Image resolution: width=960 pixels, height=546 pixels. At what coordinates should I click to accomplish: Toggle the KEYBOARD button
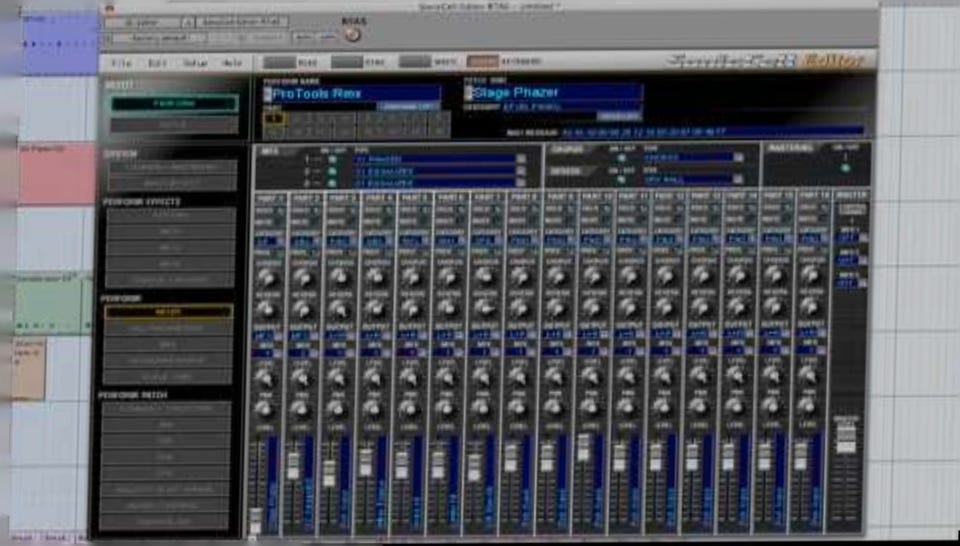483,62
